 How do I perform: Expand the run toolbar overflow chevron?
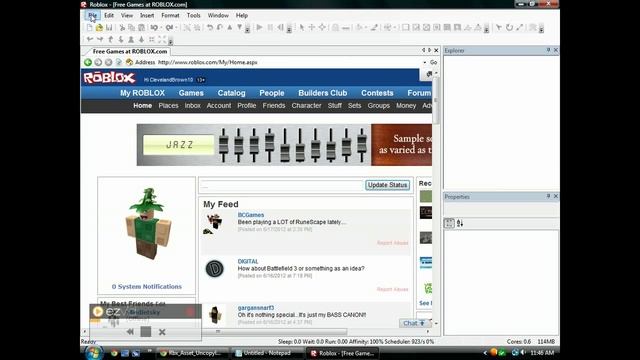(x=289, y=28)
